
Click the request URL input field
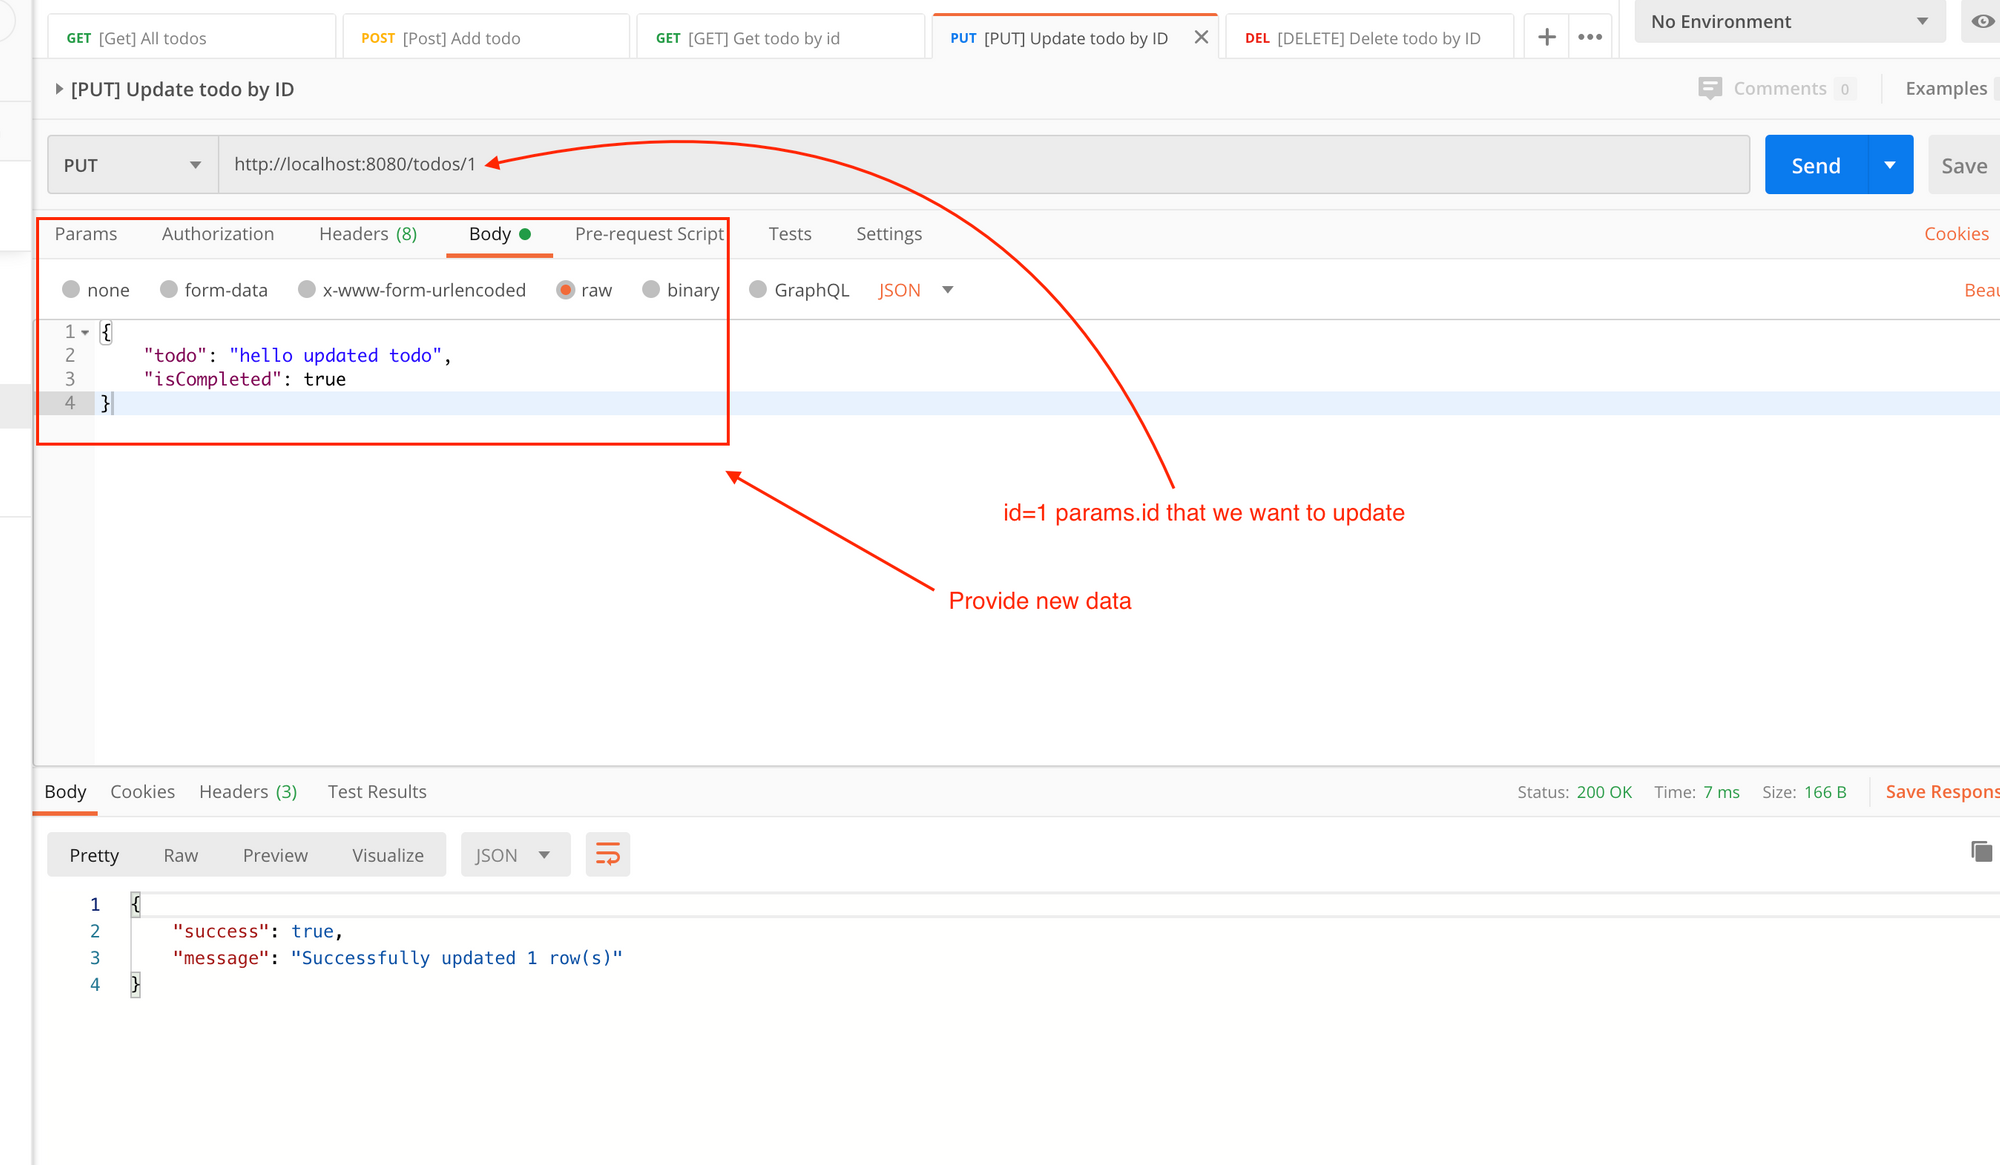984,165
